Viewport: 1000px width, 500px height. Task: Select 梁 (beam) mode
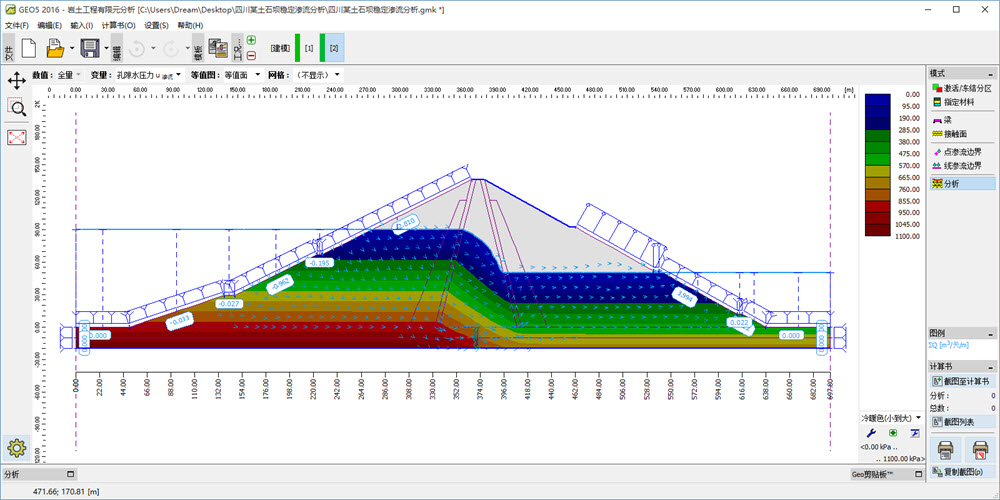962,120
